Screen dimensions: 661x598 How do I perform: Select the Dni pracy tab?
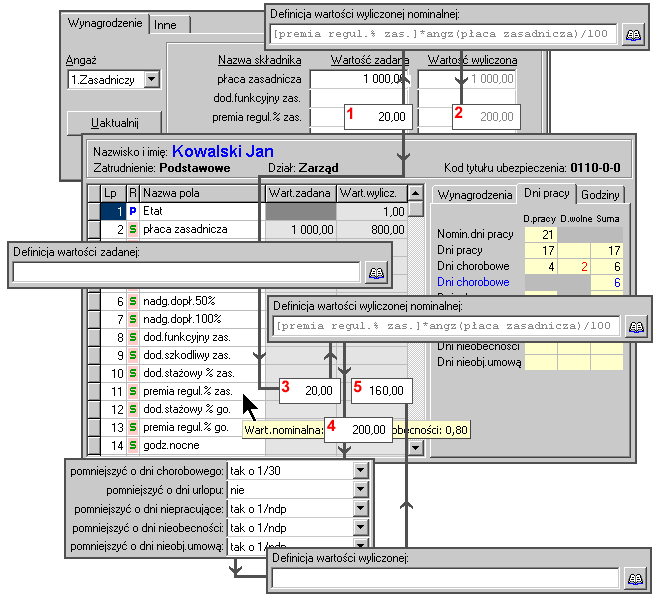click(x=546, y=193)
